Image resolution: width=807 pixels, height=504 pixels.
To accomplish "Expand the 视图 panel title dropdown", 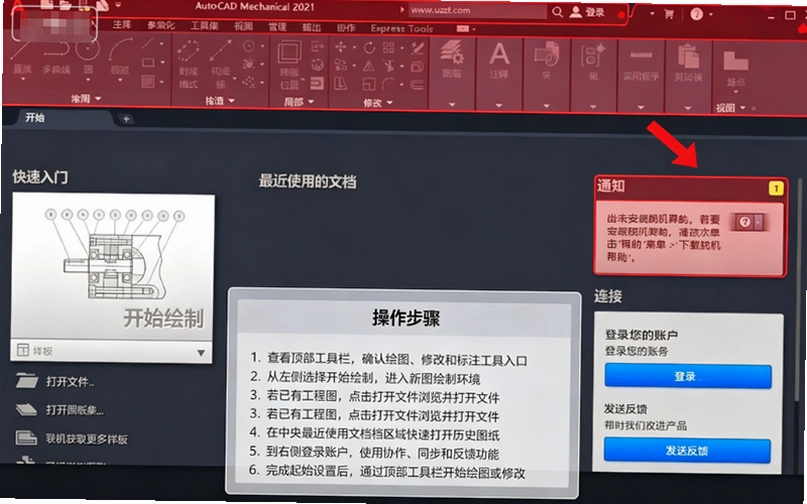I will 743,108.
